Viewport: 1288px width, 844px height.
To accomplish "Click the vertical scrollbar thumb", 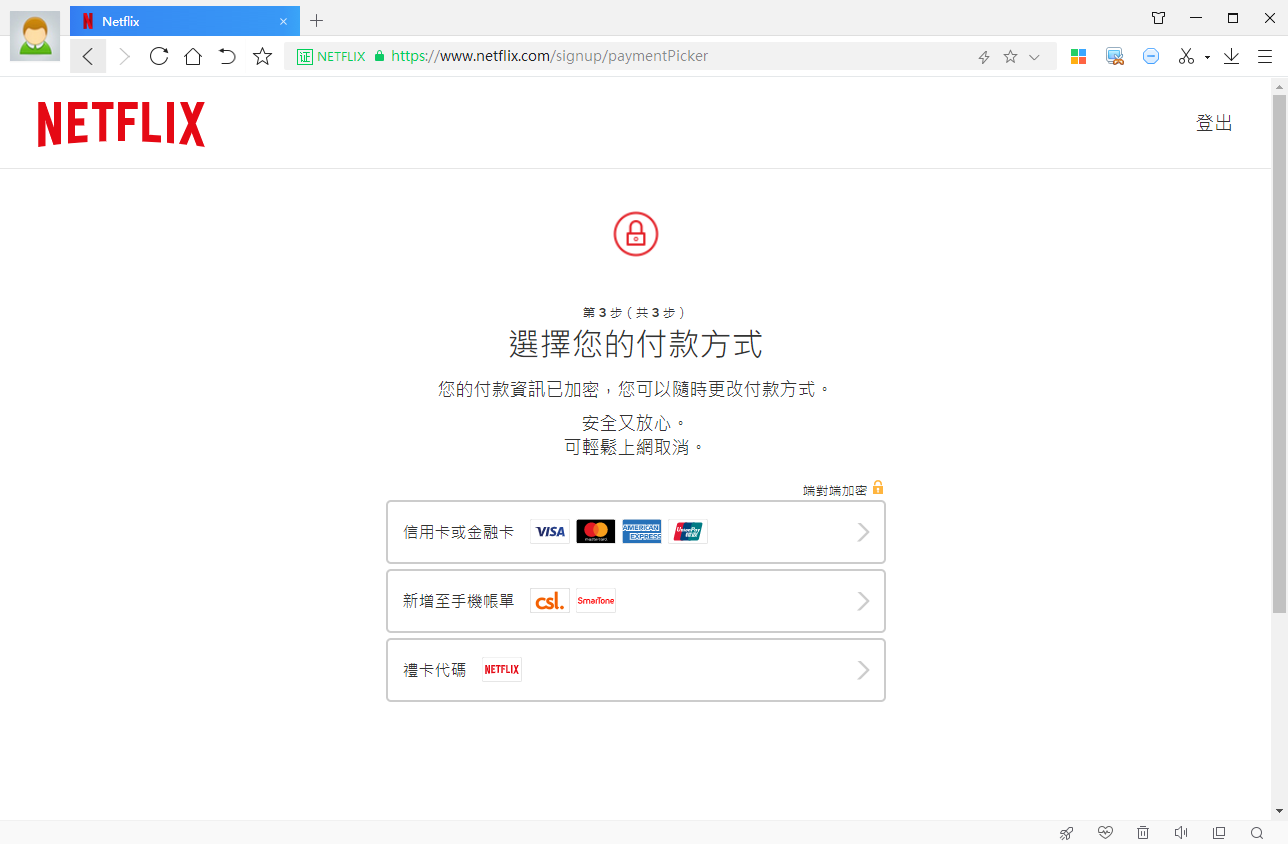I will [x=1279, y=354].
